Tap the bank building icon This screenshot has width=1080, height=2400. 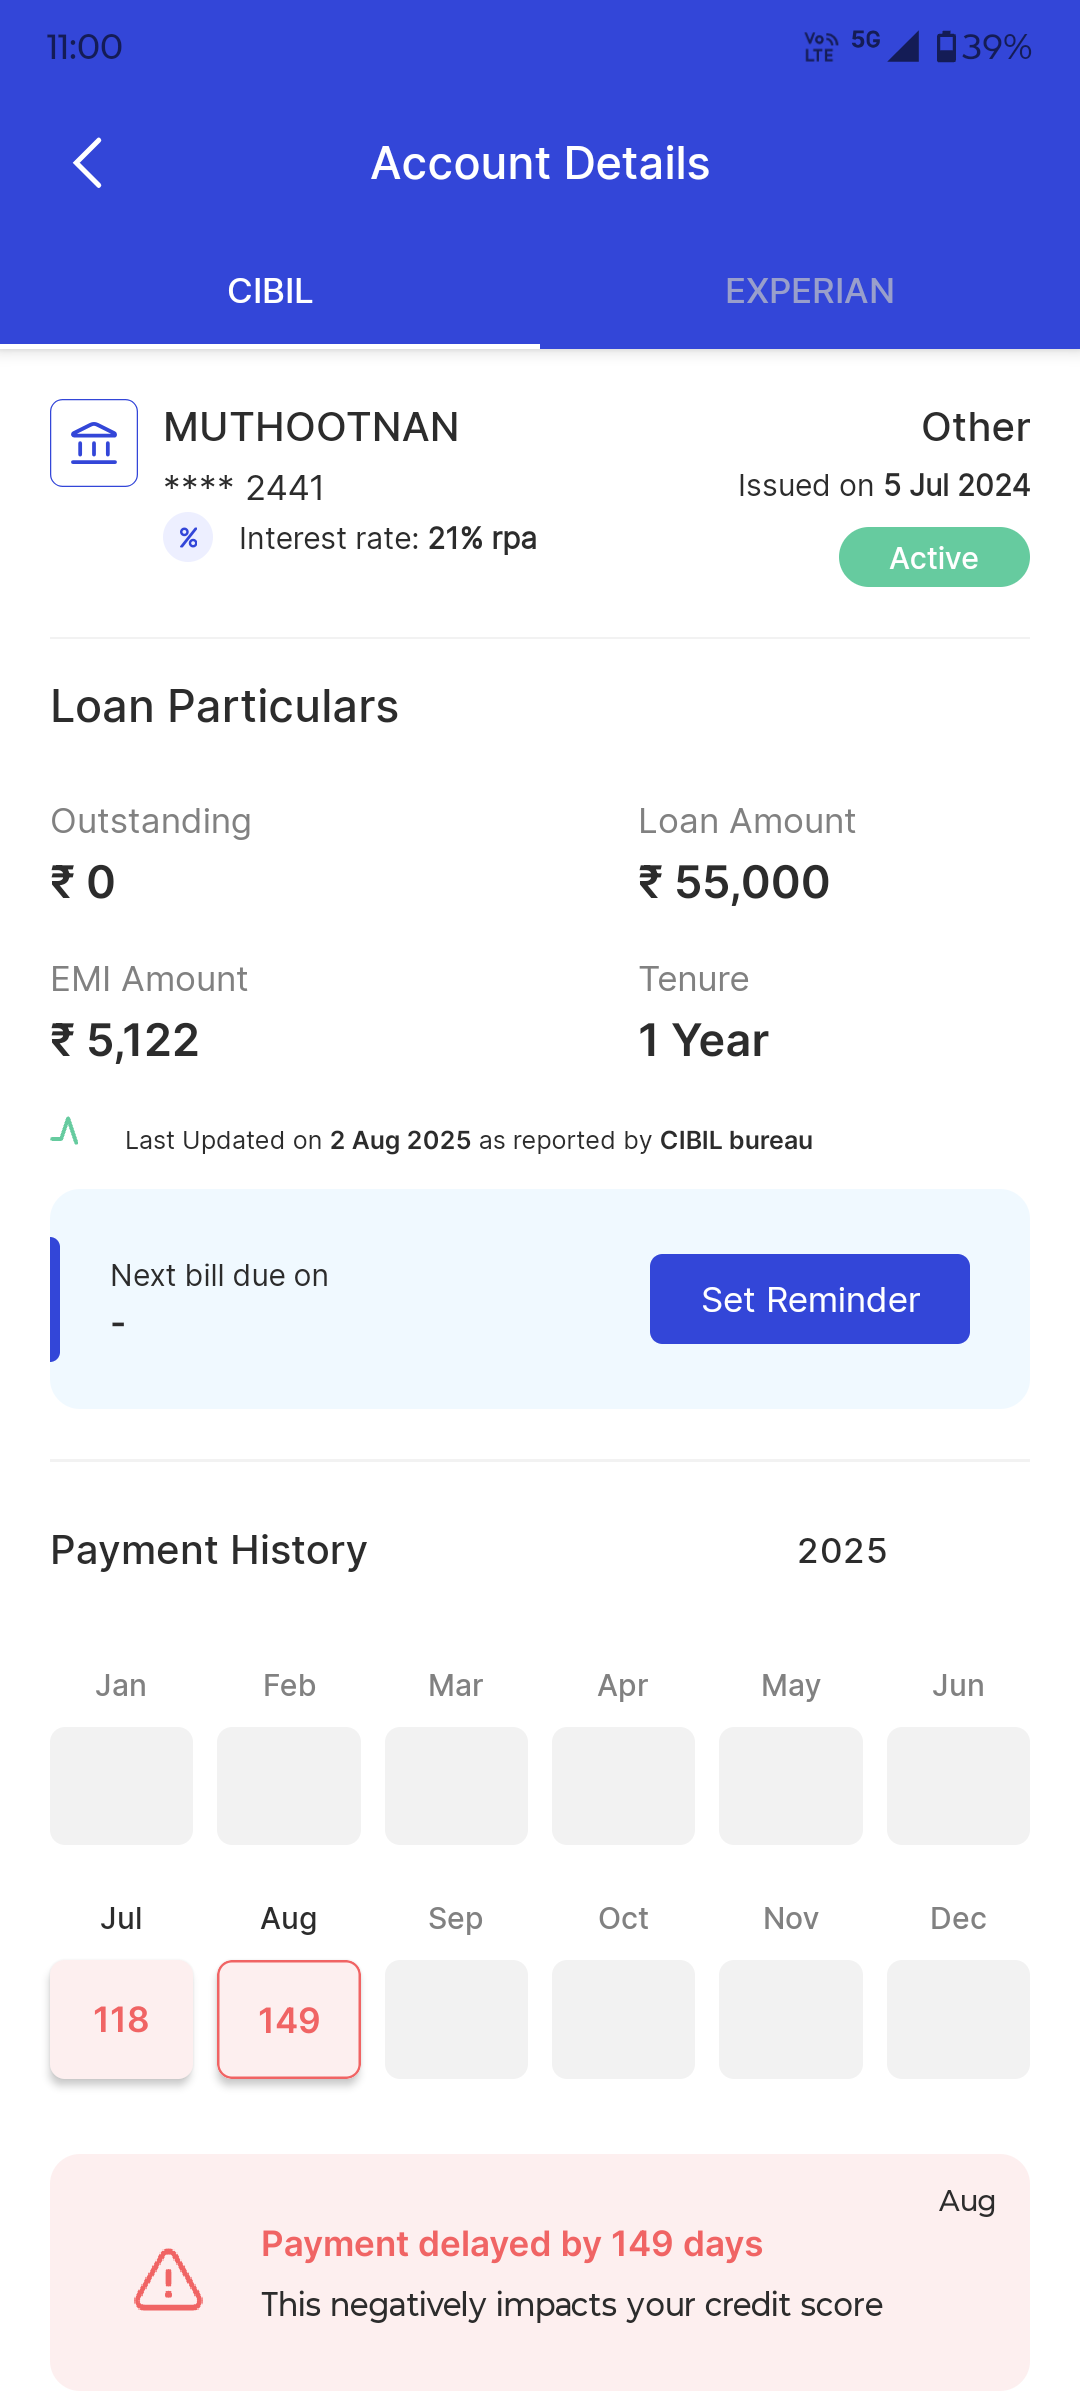94,443
